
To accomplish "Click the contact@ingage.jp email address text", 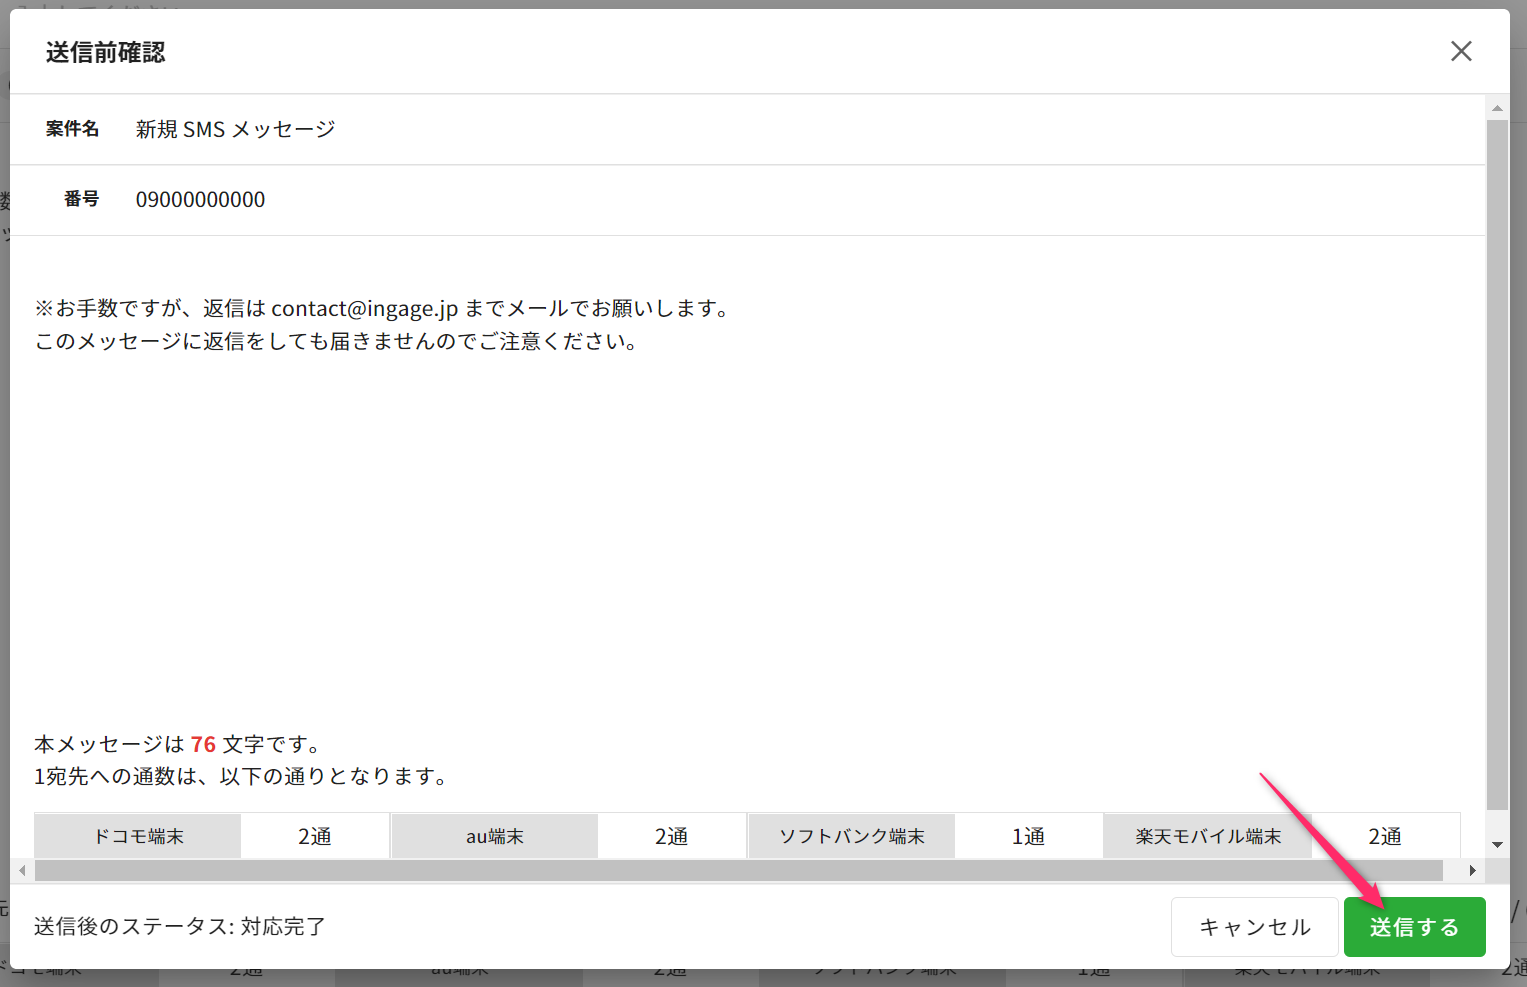I will [x=364, y=308].
